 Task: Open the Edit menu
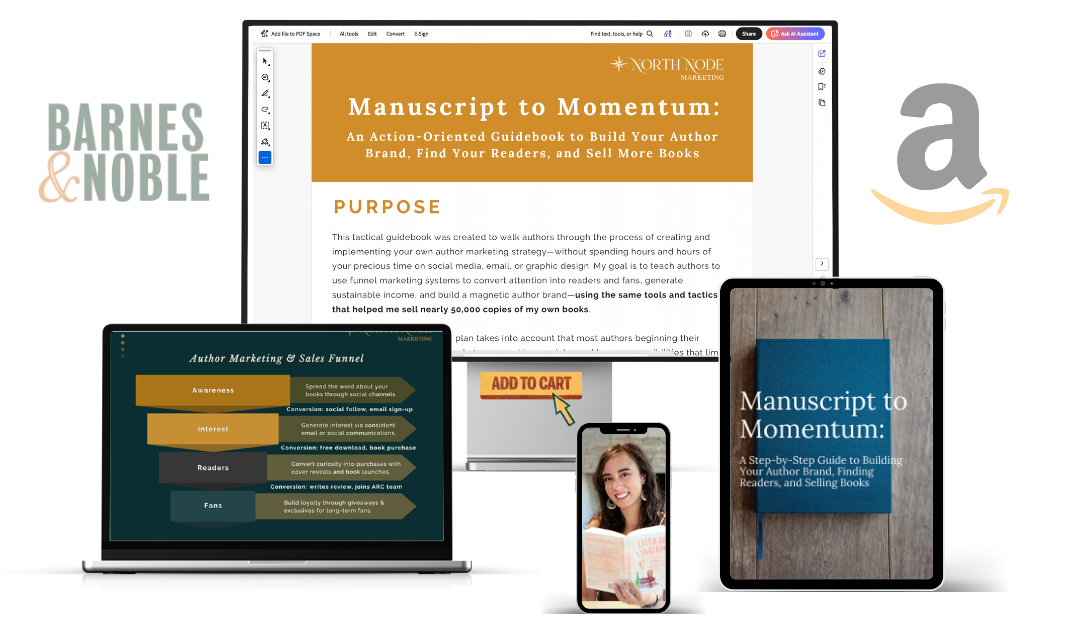(372, 34)
